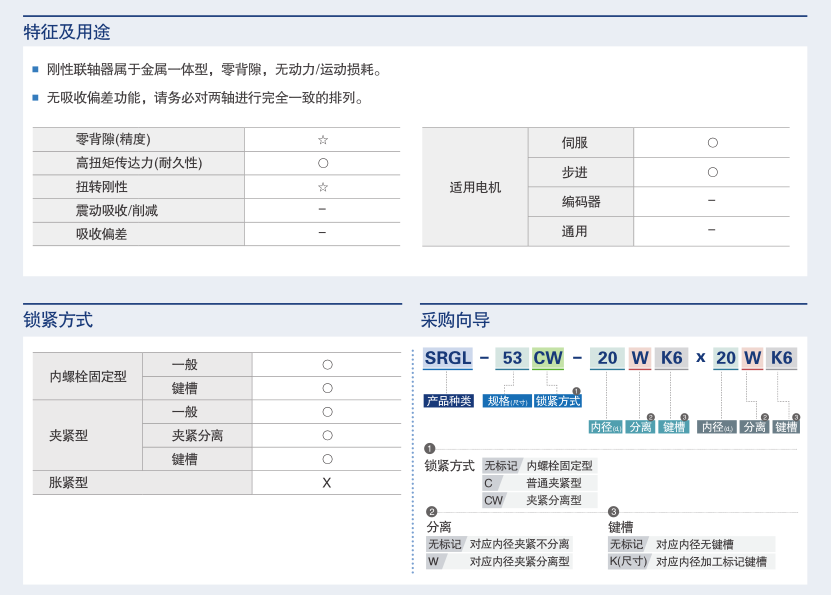Click the green CW locking code box
This screenshot has height=595, width=832.
[x=547, y=358]
